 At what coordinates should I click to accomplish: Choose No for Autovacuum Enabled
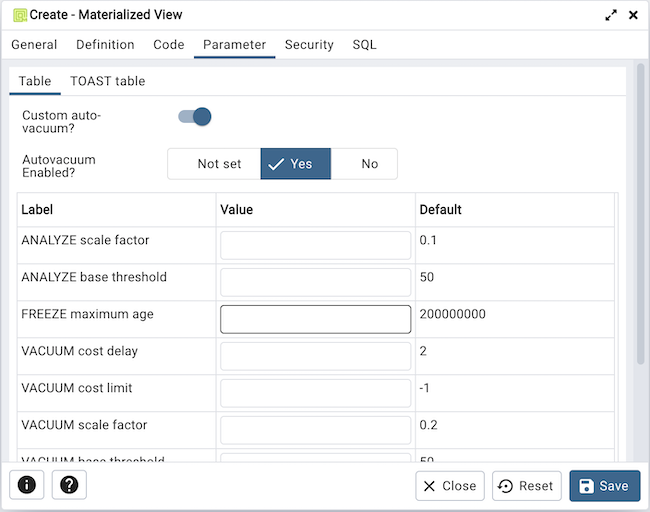click(x=369, y=164)
